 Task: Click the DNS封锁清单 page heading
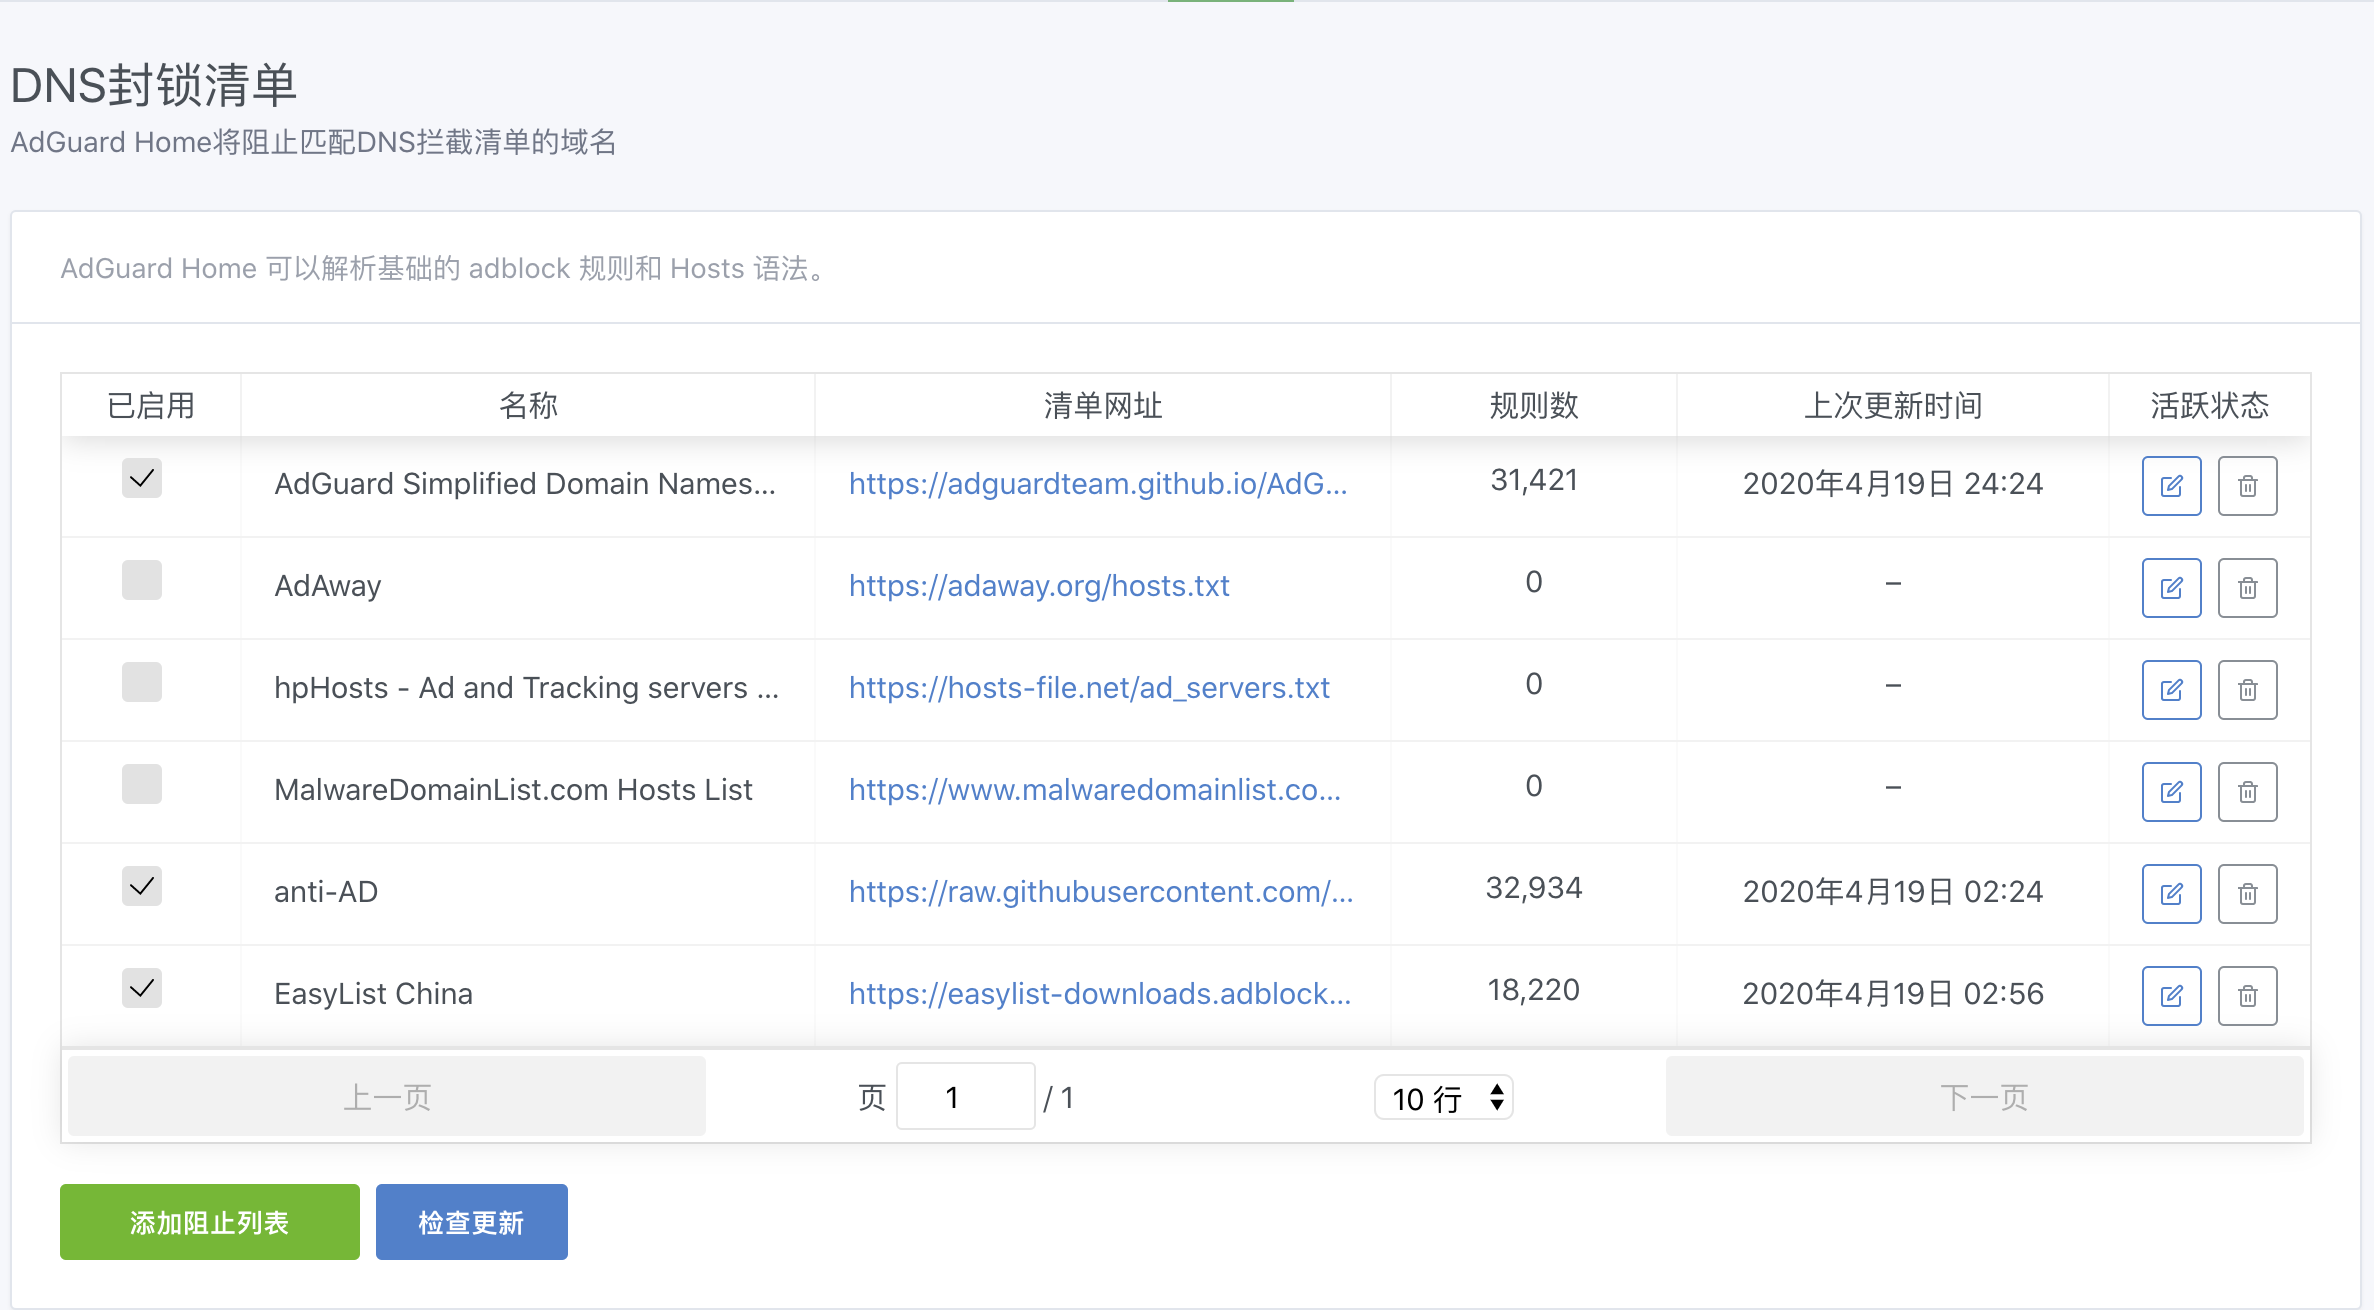(x=153, y=85)
